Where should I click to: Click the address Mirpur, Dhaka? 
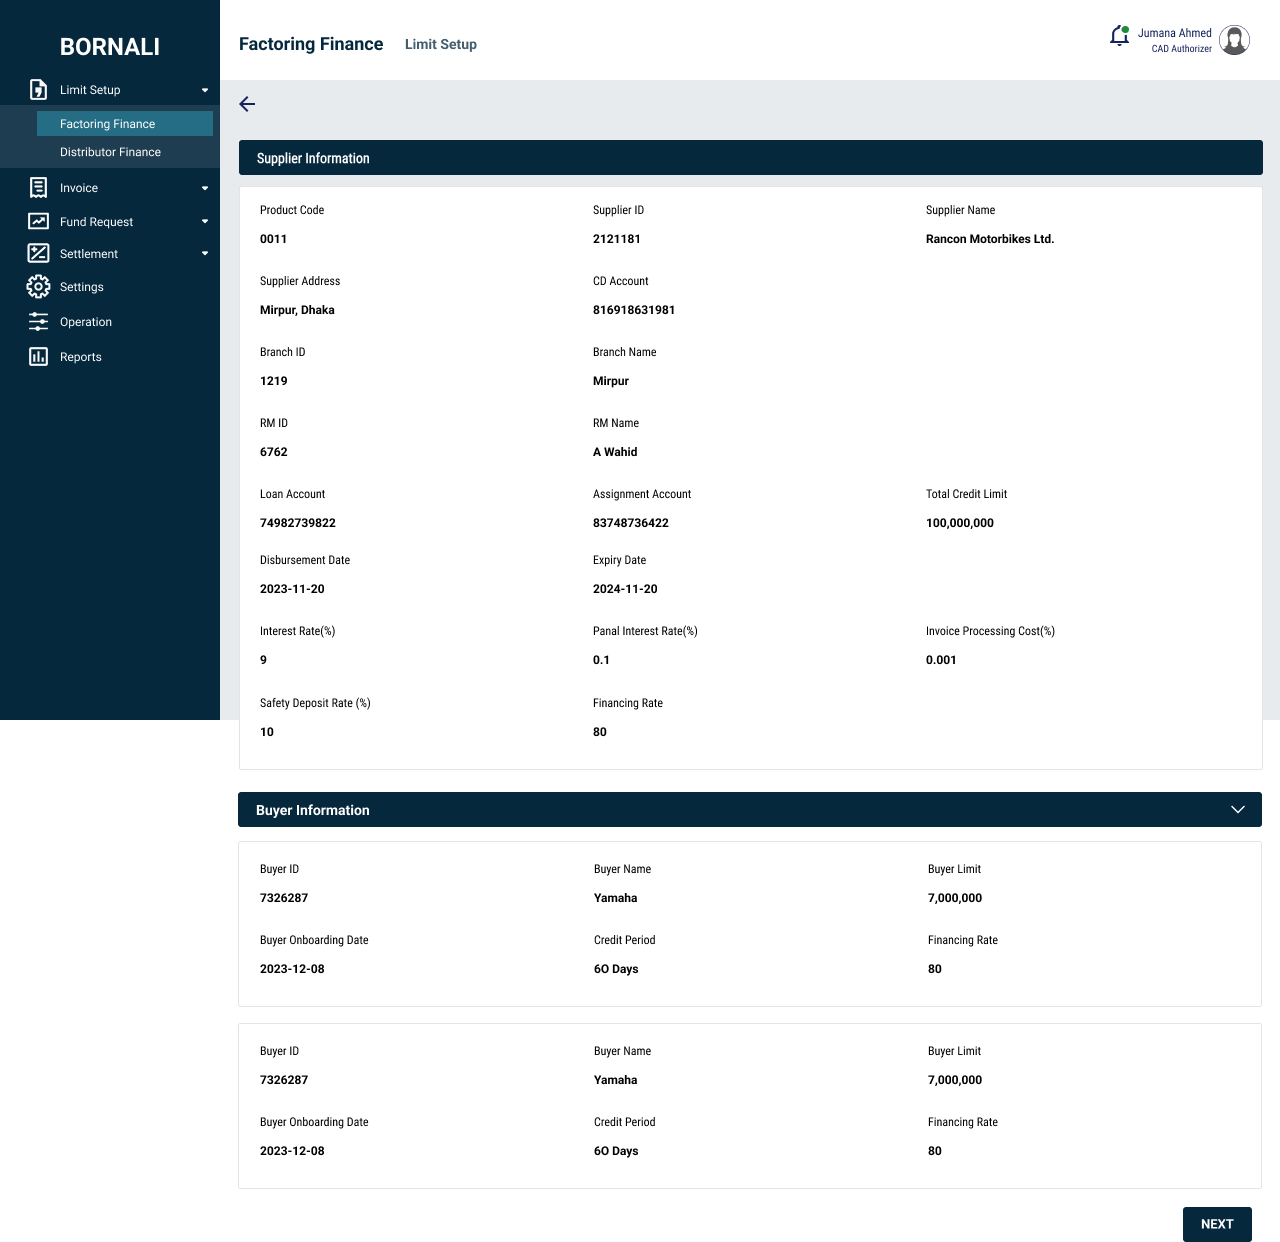297,310
